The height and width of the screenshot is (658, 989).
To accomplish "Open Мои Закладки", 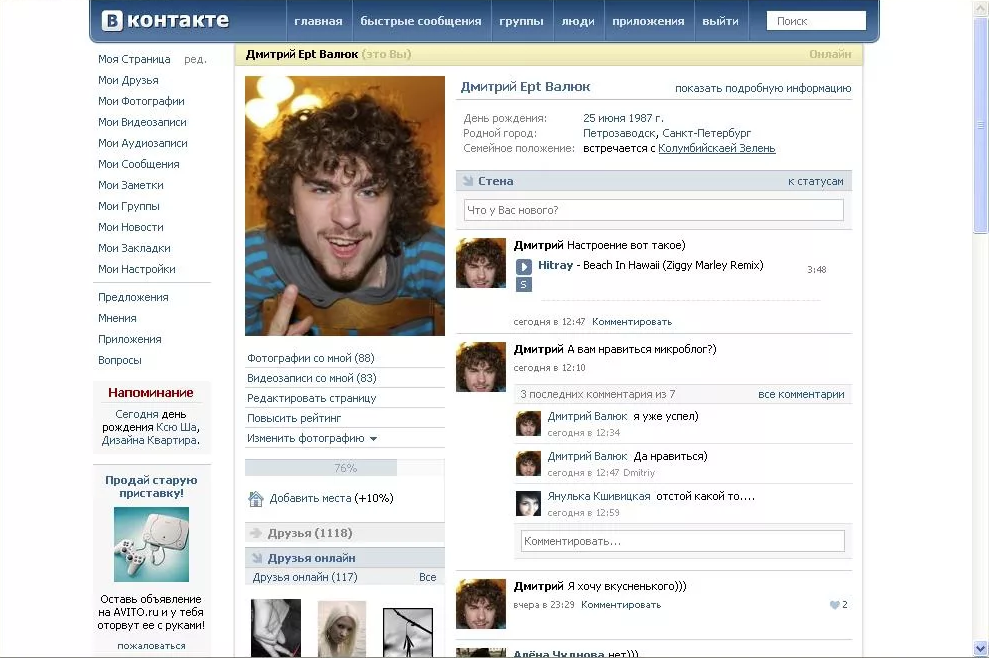I will pos(134,248).
